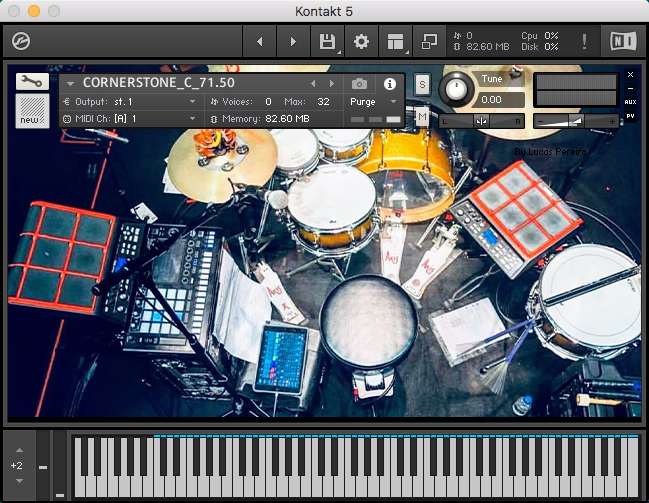
Task: Load next instrument via header right arrow
Action: pos(332,84)
